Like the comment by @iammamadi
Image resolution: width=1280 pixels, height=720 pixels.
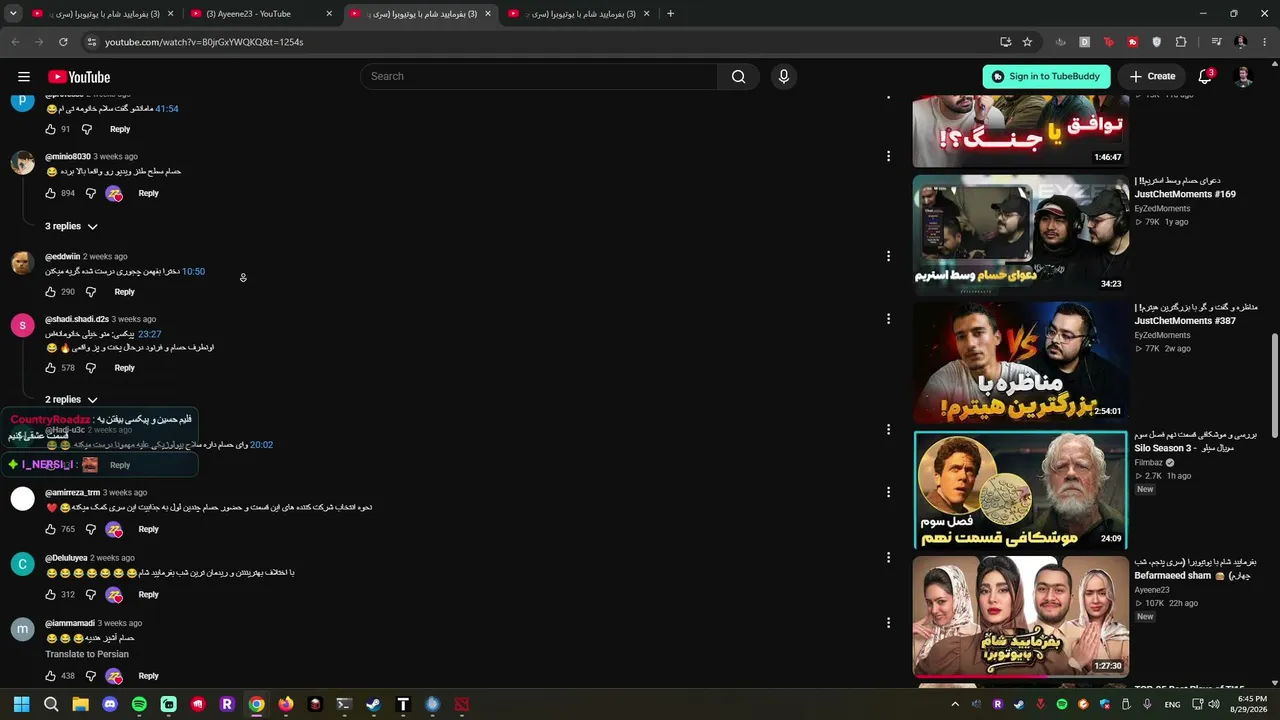tap(51, 676)
